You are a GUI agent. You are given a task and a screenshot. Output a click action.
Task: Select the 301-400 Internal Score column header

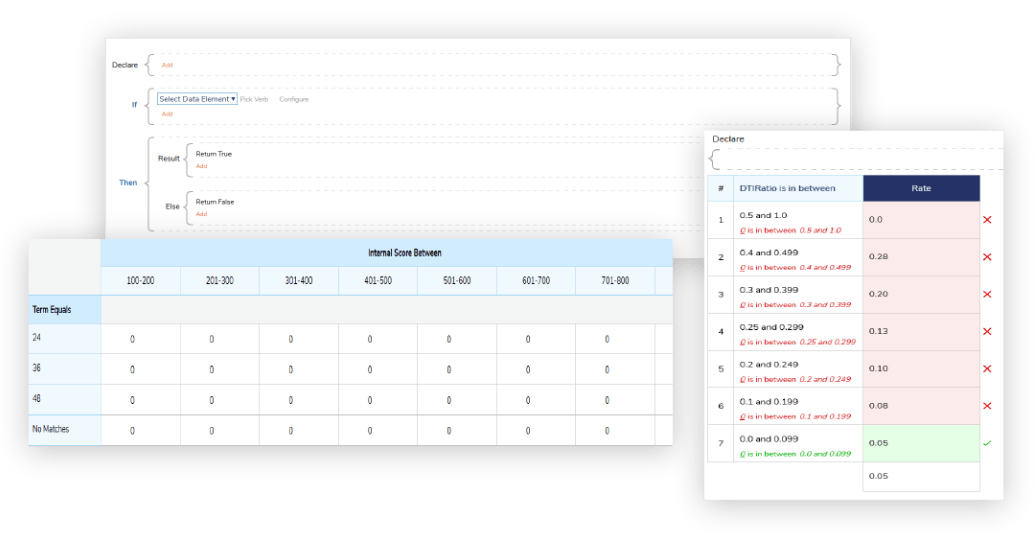[298, 281]
